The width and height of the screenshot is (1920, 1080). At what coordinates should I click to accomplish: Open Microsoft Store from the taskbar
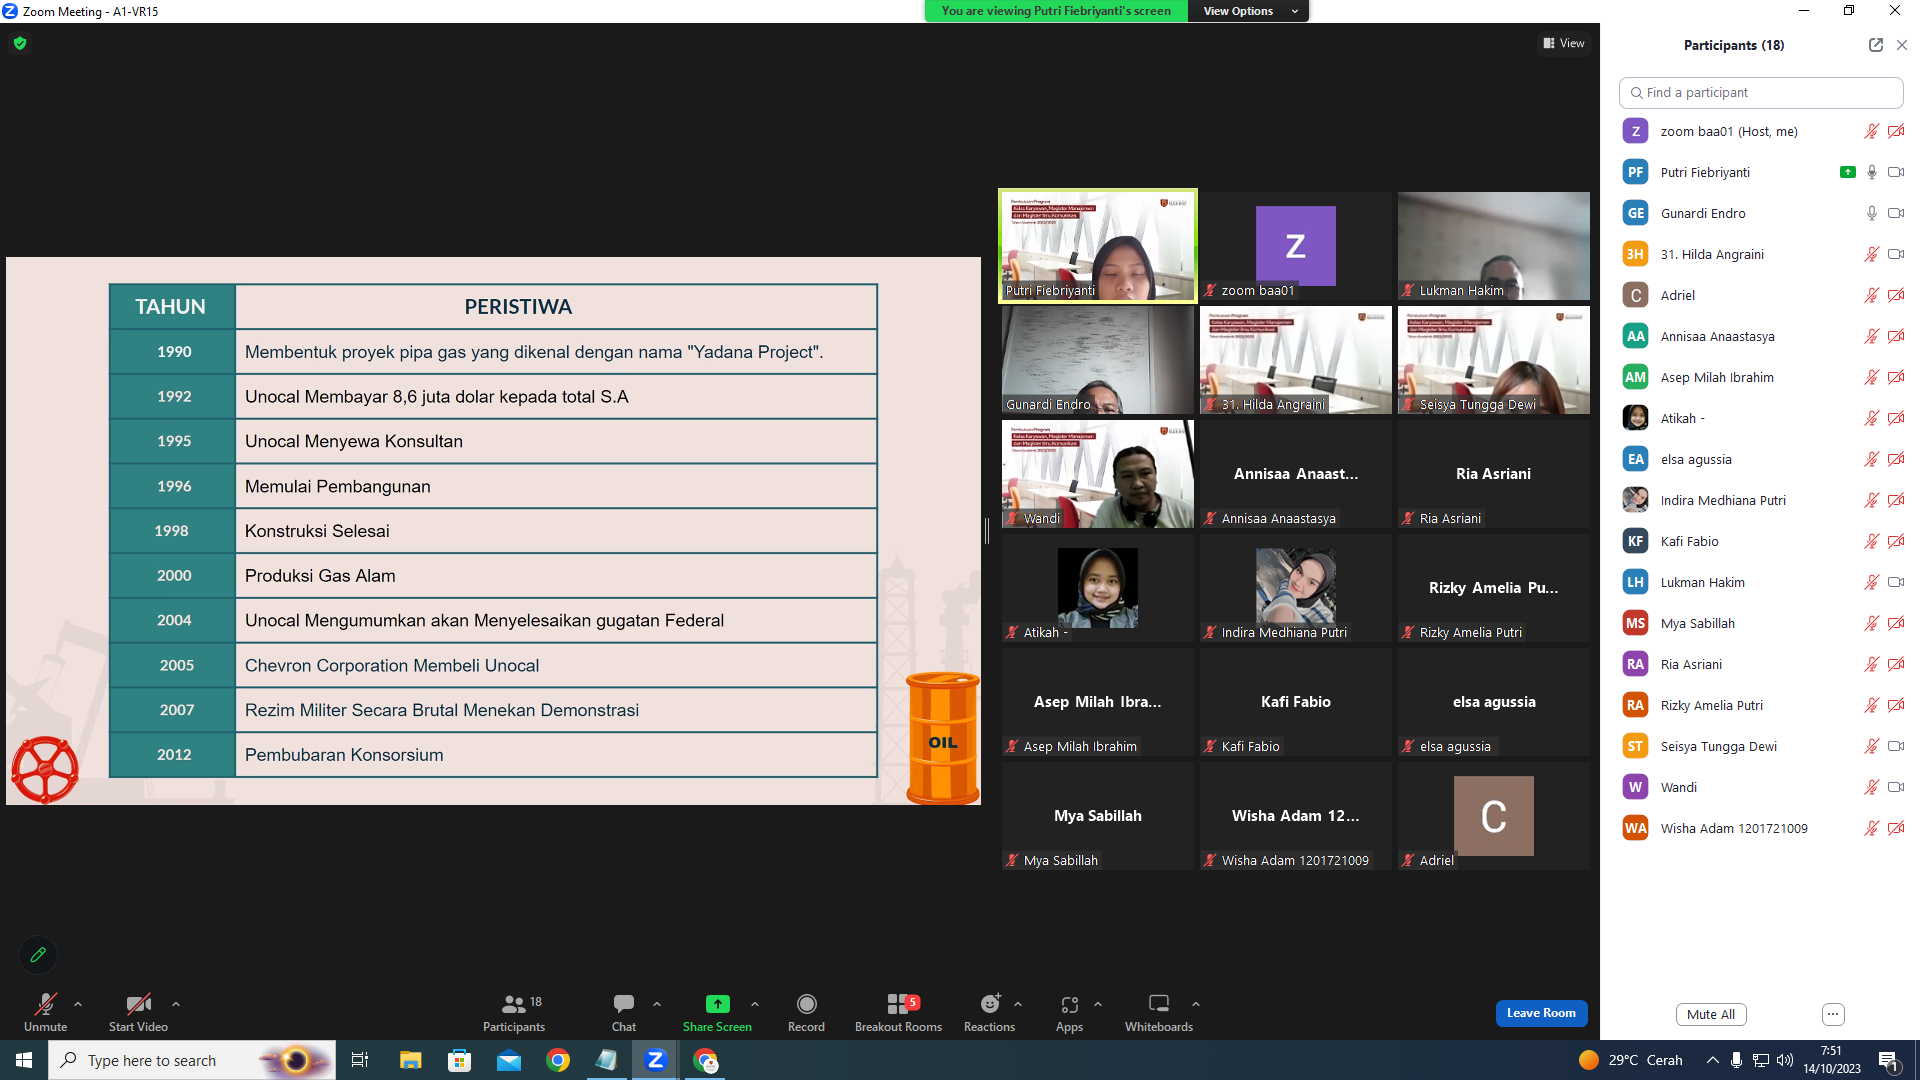459,1060
